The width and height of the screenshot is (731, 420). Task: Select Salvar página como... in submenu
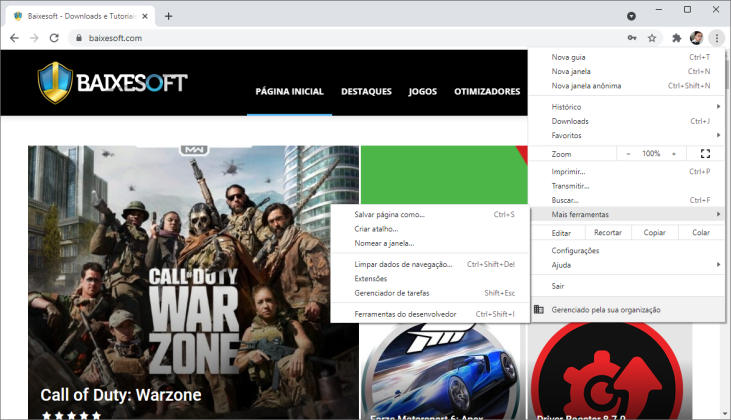coord(430,214)
